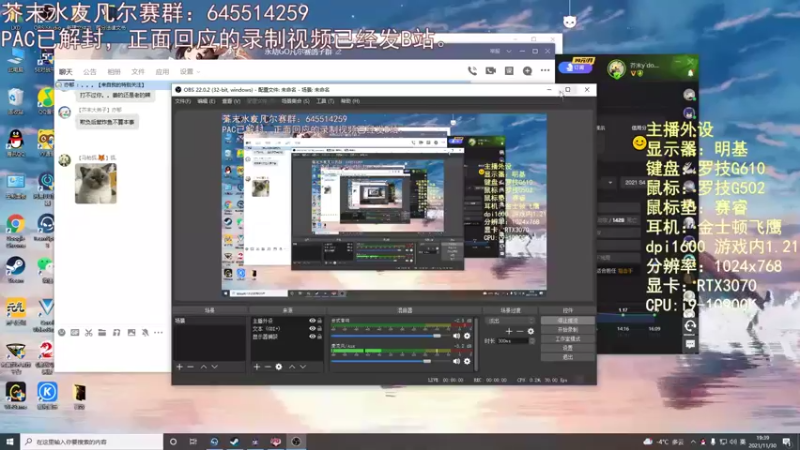Add a scene transition with plus icon

tap(509, 331)
